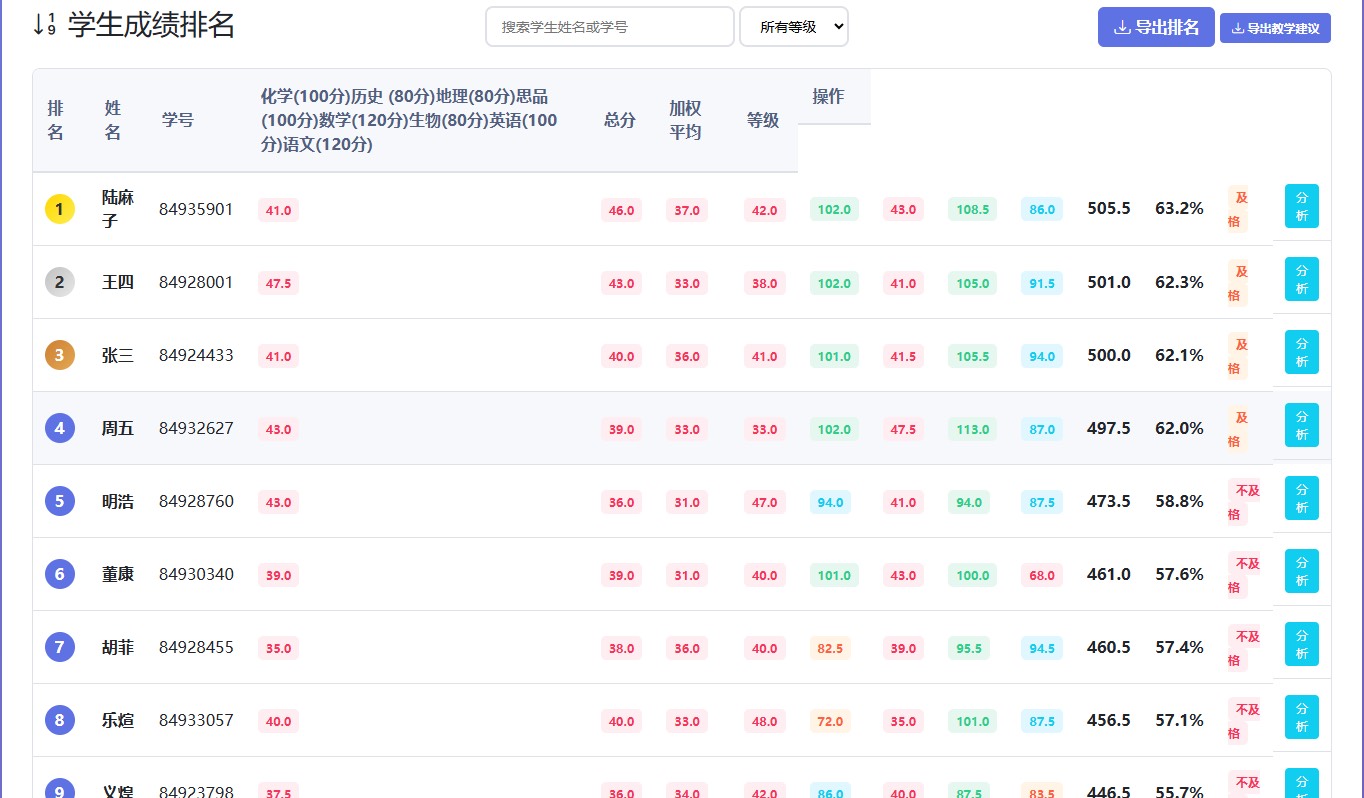Click 明浩's 不及格 grade tag
Image resolution: width=1364 pixels, height=798 pixels.
pyautogui.click(x=1243, y=502)
